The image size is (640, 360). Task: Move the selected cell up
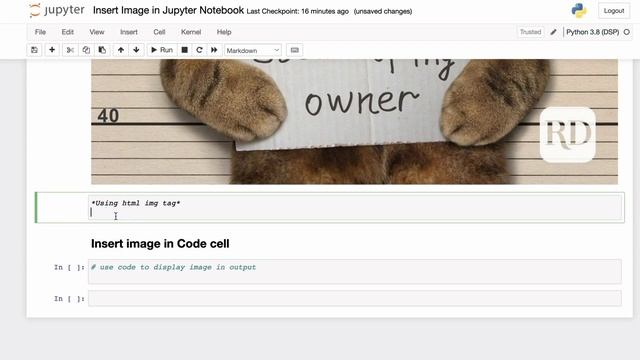121,50
